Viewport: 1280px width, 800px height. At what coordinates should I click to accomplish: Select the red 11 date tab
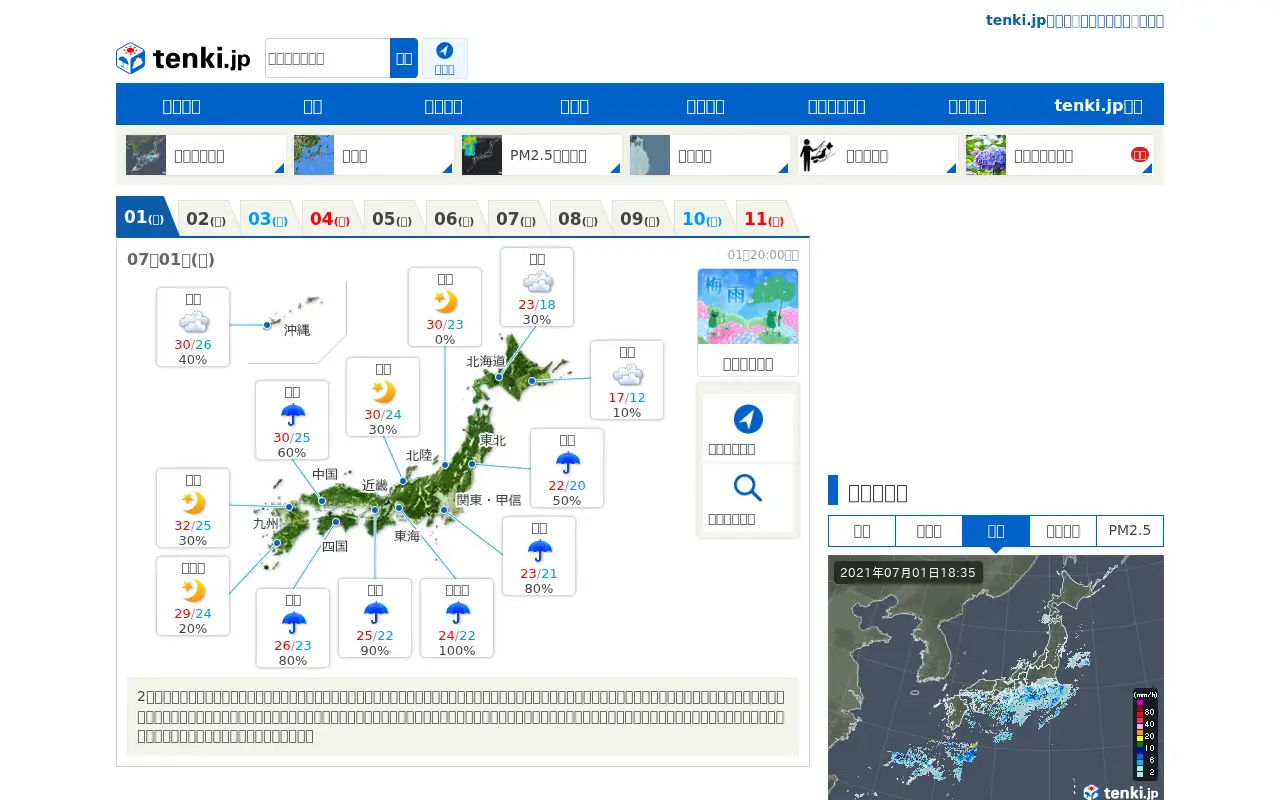[764, 218]
